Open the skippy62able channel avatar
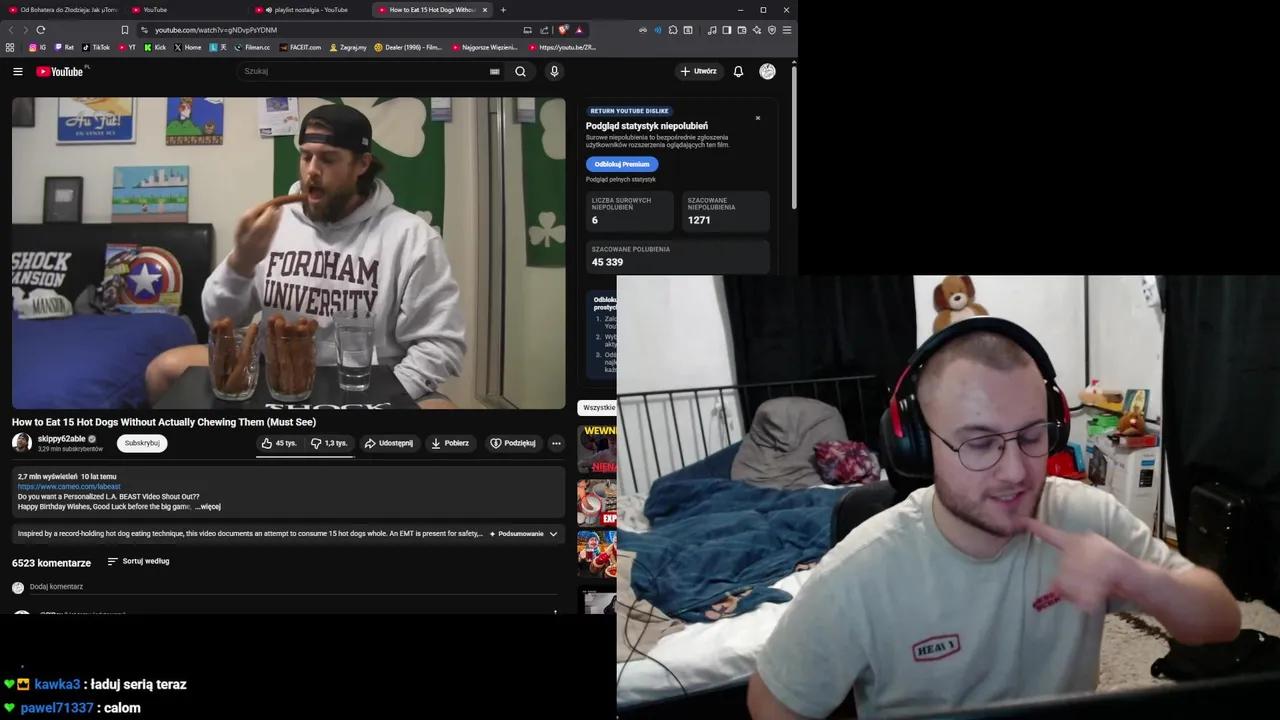Screen dimensions: 1280x720 pos(22,443)
